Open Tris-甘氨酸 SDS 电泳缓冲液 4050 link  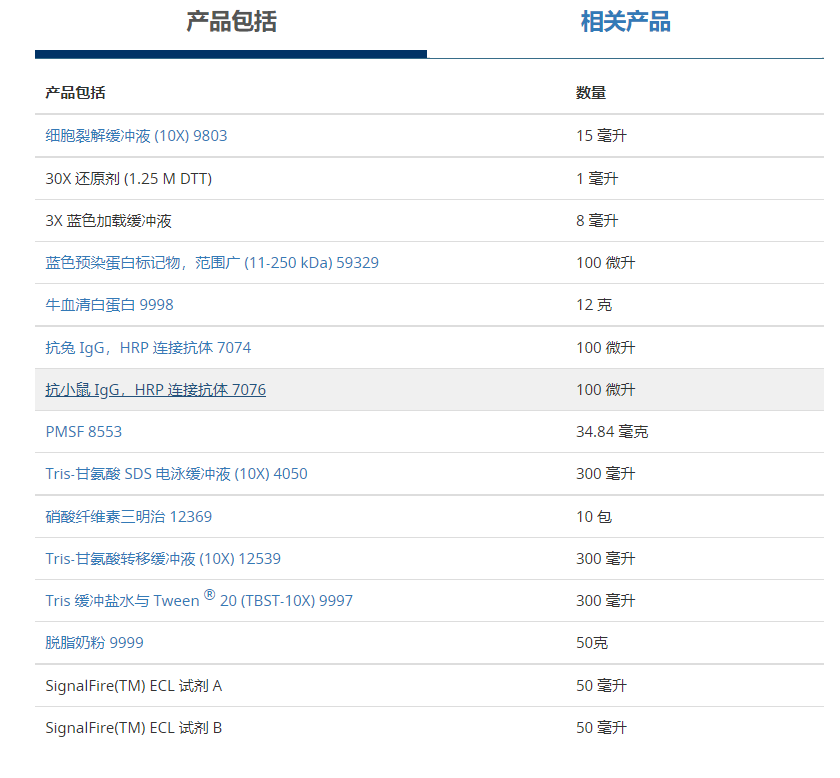(x=176, y=474)
